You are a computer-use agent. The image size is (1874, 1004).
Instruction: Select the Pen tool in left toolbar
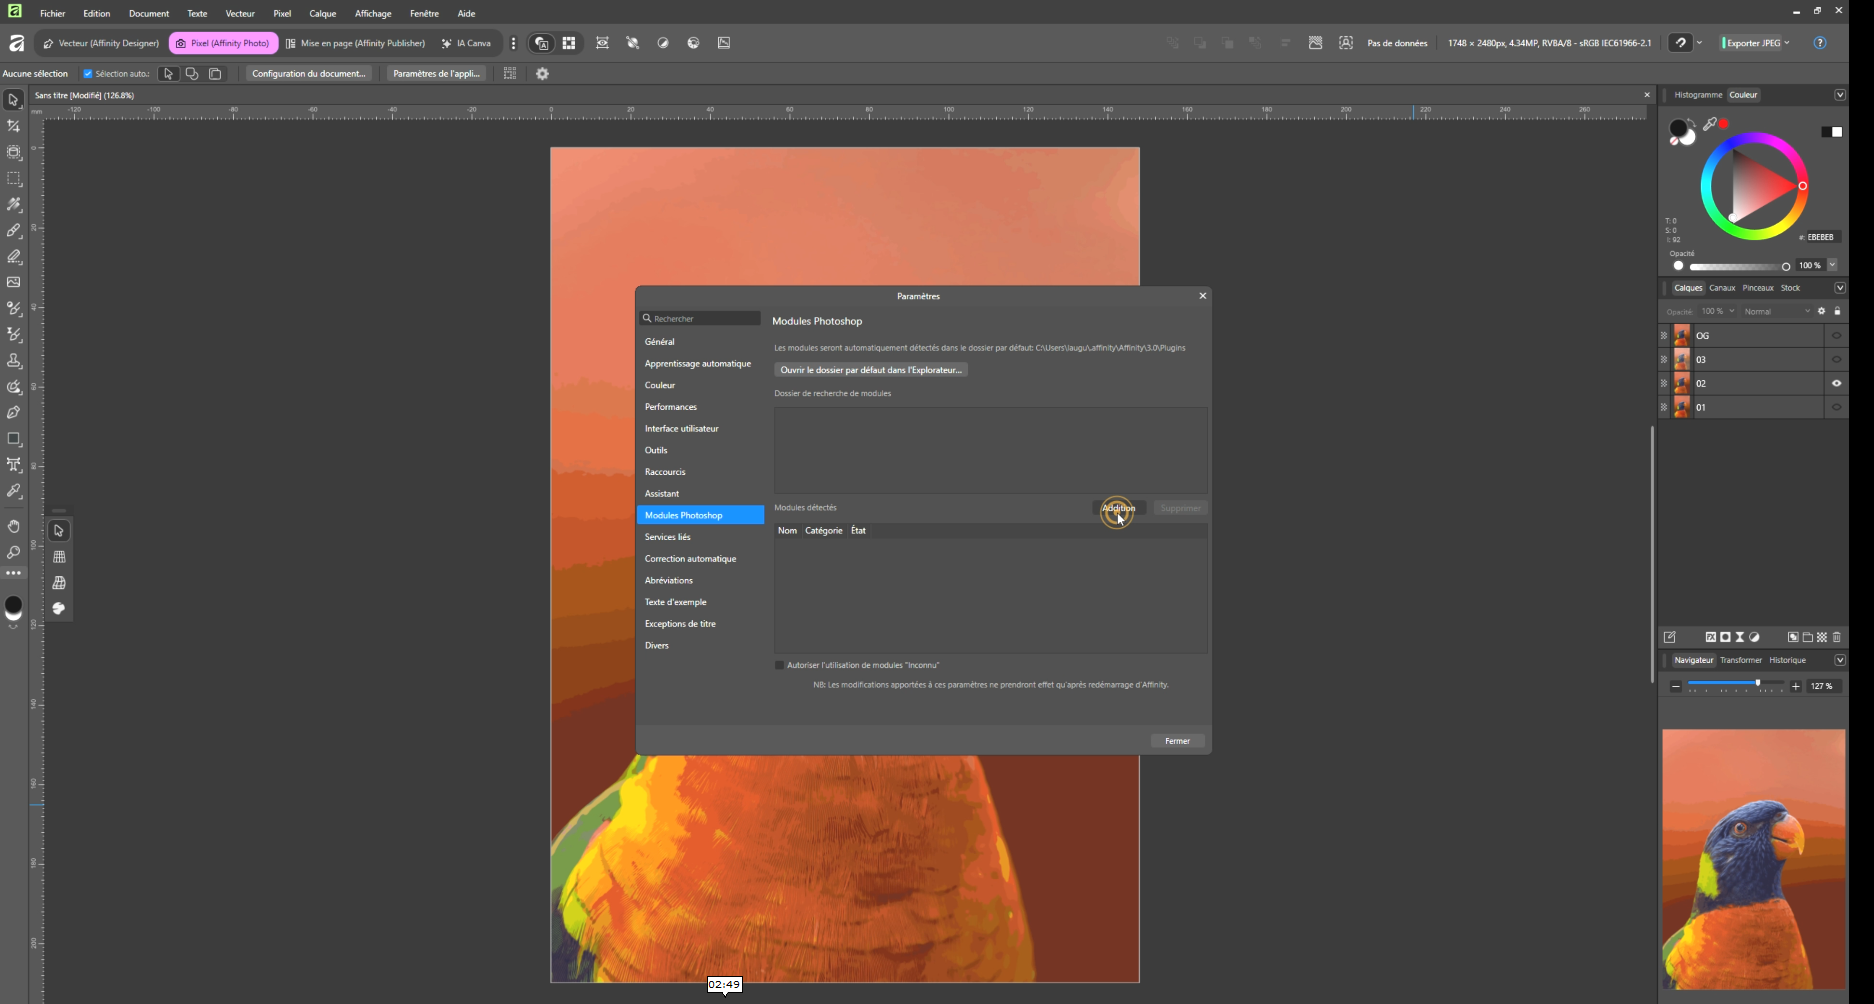[14, 413]
